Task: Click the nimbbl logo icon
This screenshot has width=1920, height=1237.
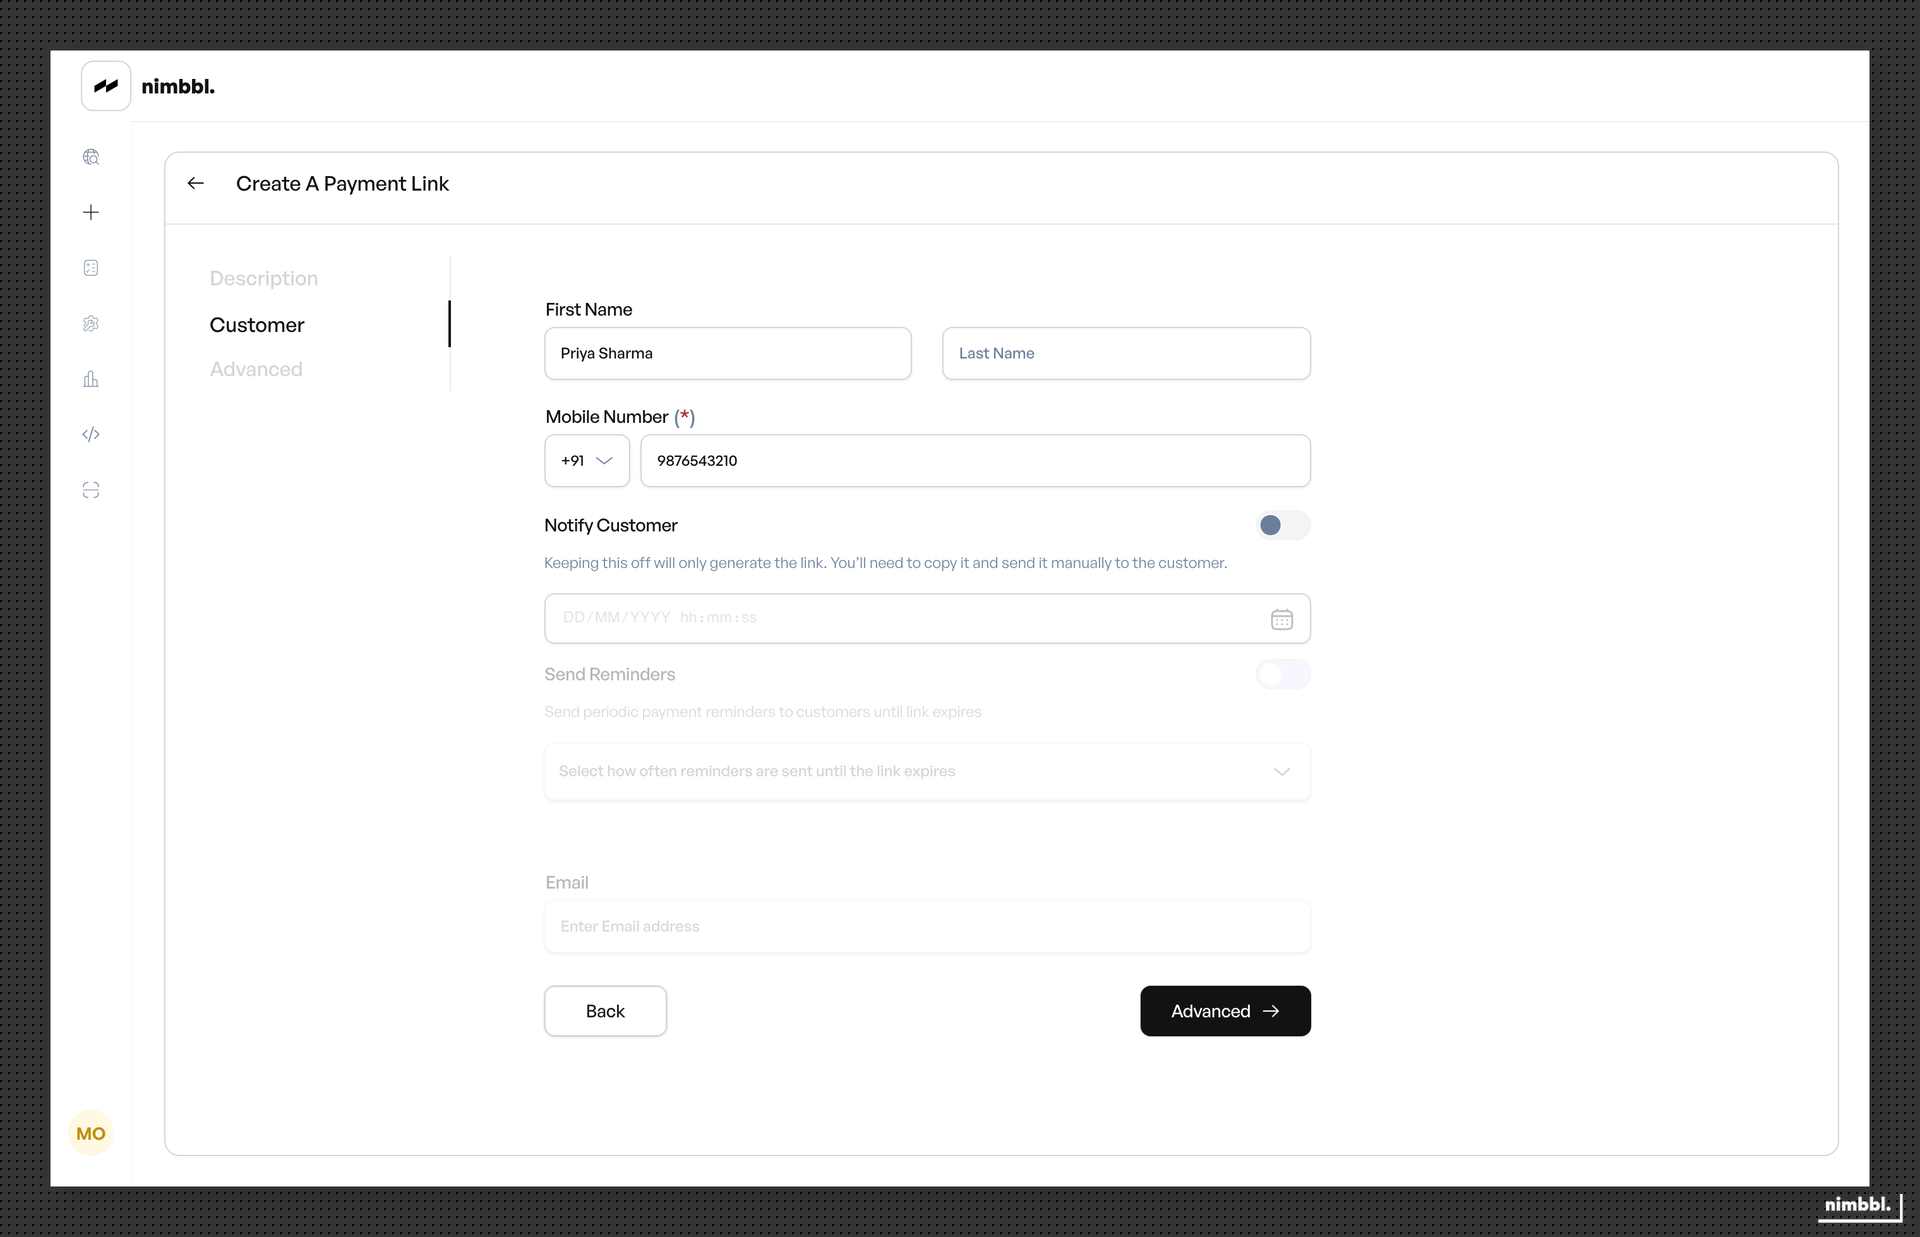Action: 104,86
